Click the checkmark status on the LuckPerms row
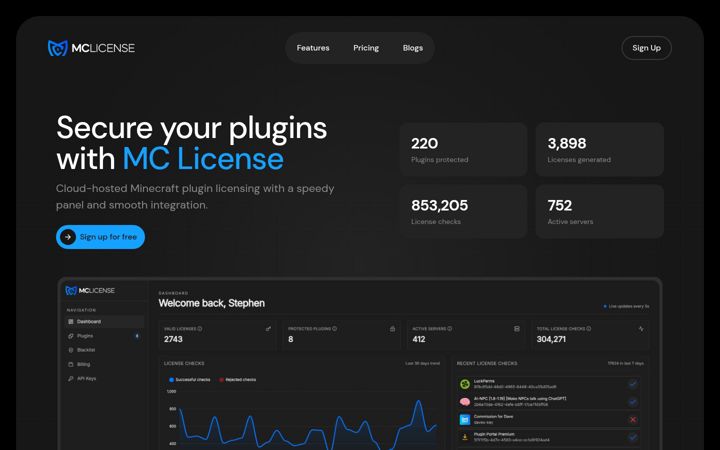The width and height of the screenshot is (720, 450). [x=633, y=384]
